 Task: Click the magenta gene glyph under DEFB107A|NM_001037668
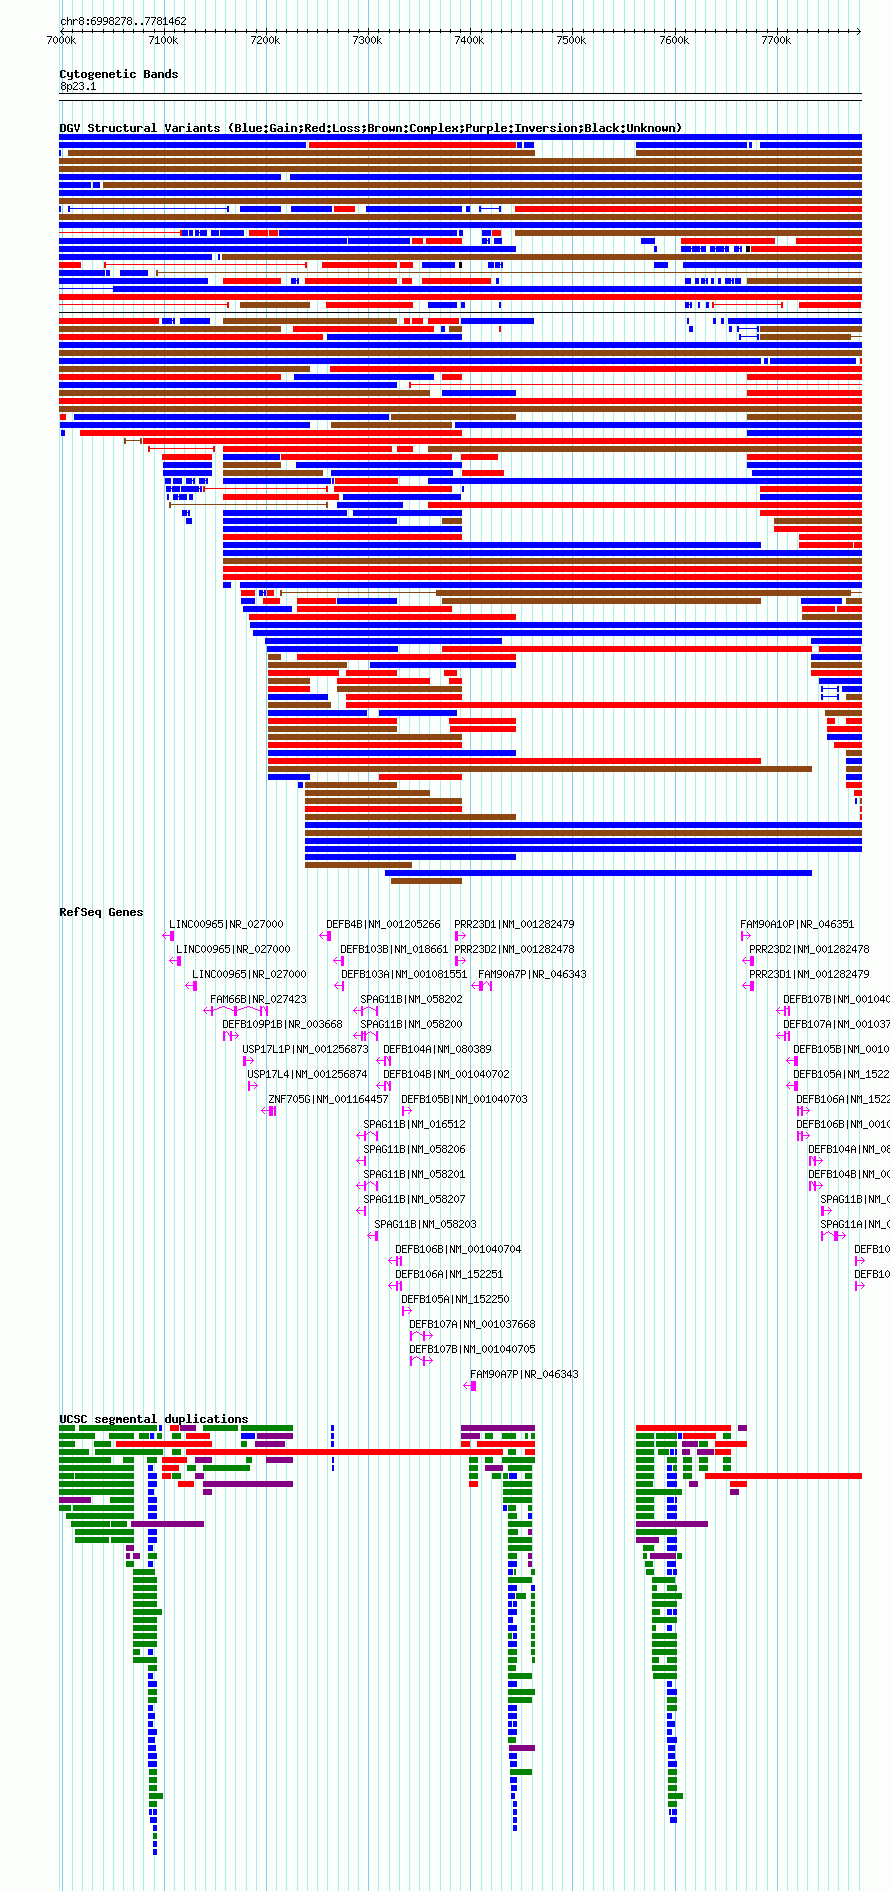point(421,1336)
